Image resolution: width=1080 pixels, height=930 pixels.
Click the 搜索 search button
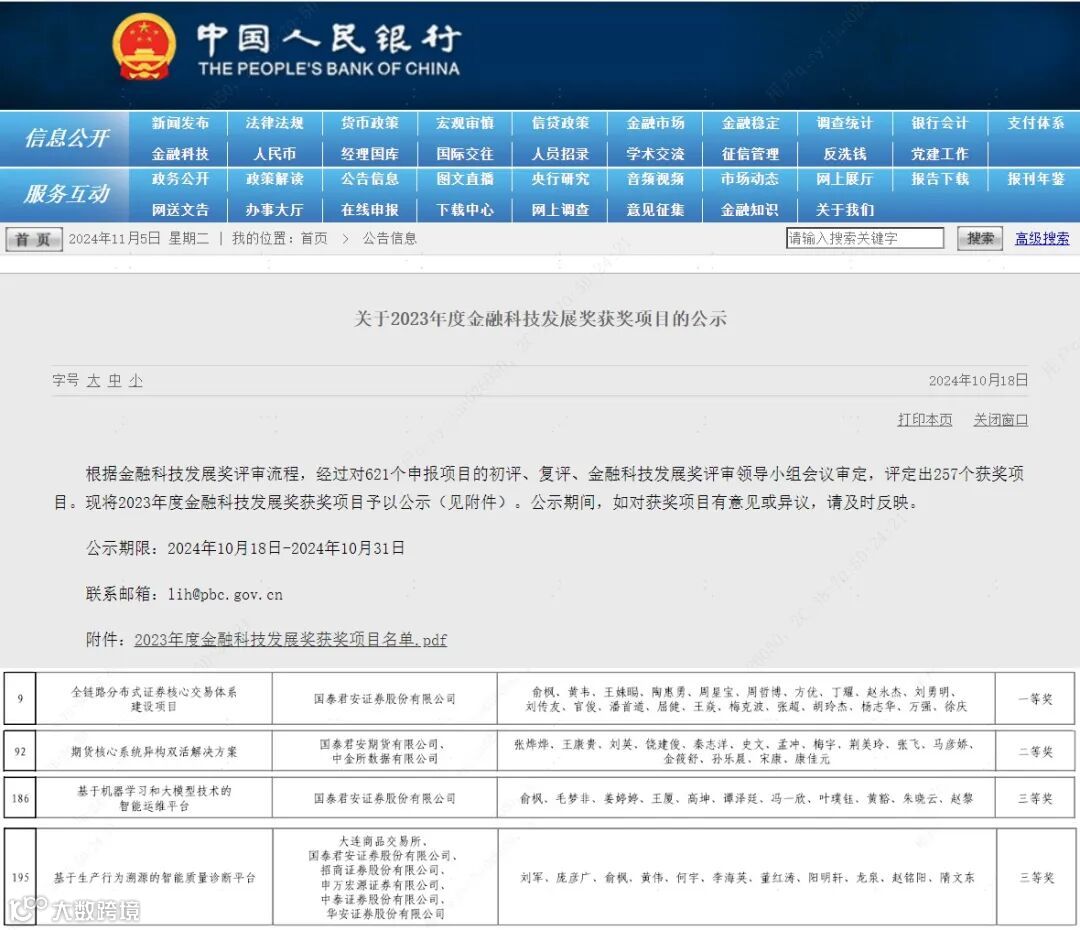click(x=980, y=238)
